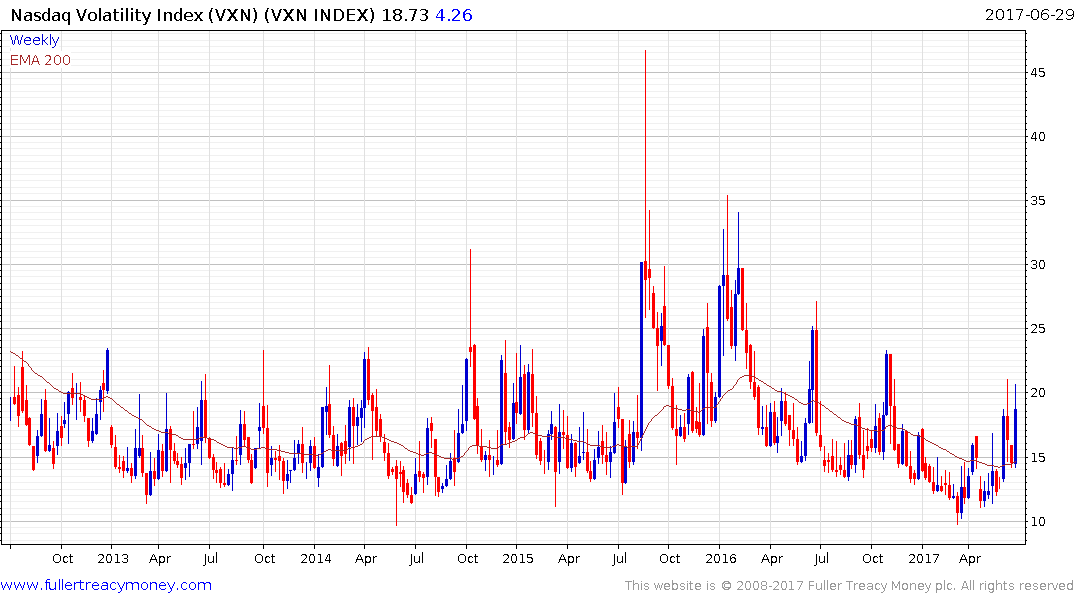Click the early 2016 spike peak near 35
Screen dimensions: 1075x600
pyautogui.click(x=727, y=197)
